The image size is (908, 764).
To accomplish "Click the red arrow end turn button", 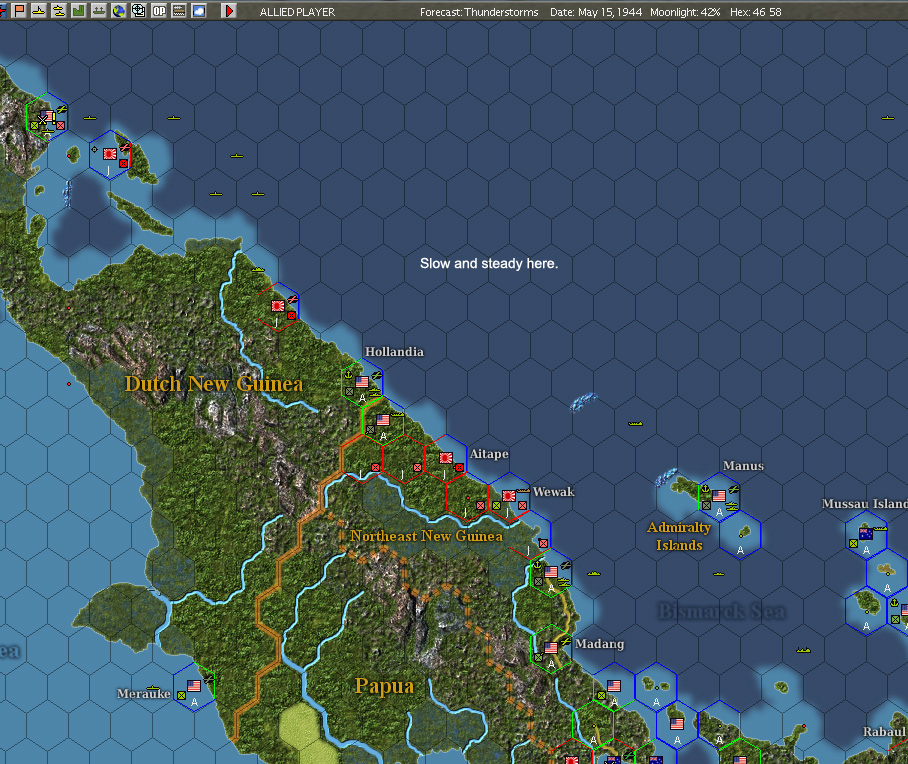I will click(x=229, y=10).
